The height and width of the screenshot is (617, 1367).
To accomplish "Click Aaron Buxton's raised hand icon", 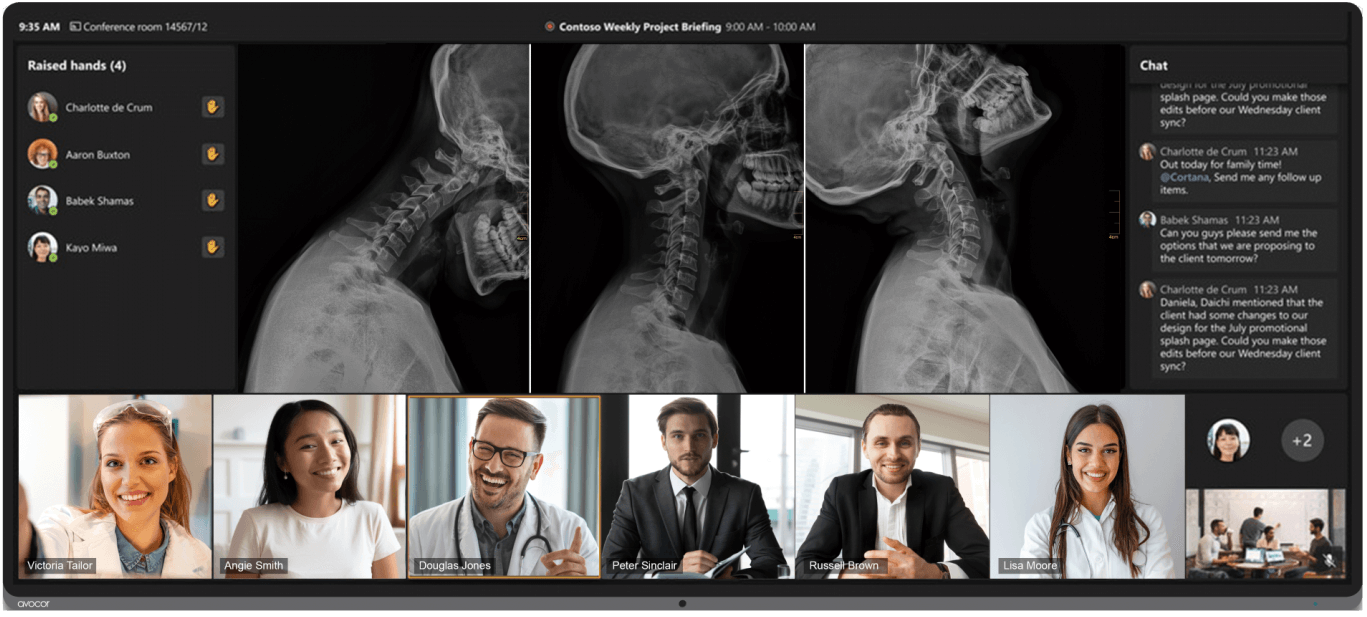I will [212, 154].
